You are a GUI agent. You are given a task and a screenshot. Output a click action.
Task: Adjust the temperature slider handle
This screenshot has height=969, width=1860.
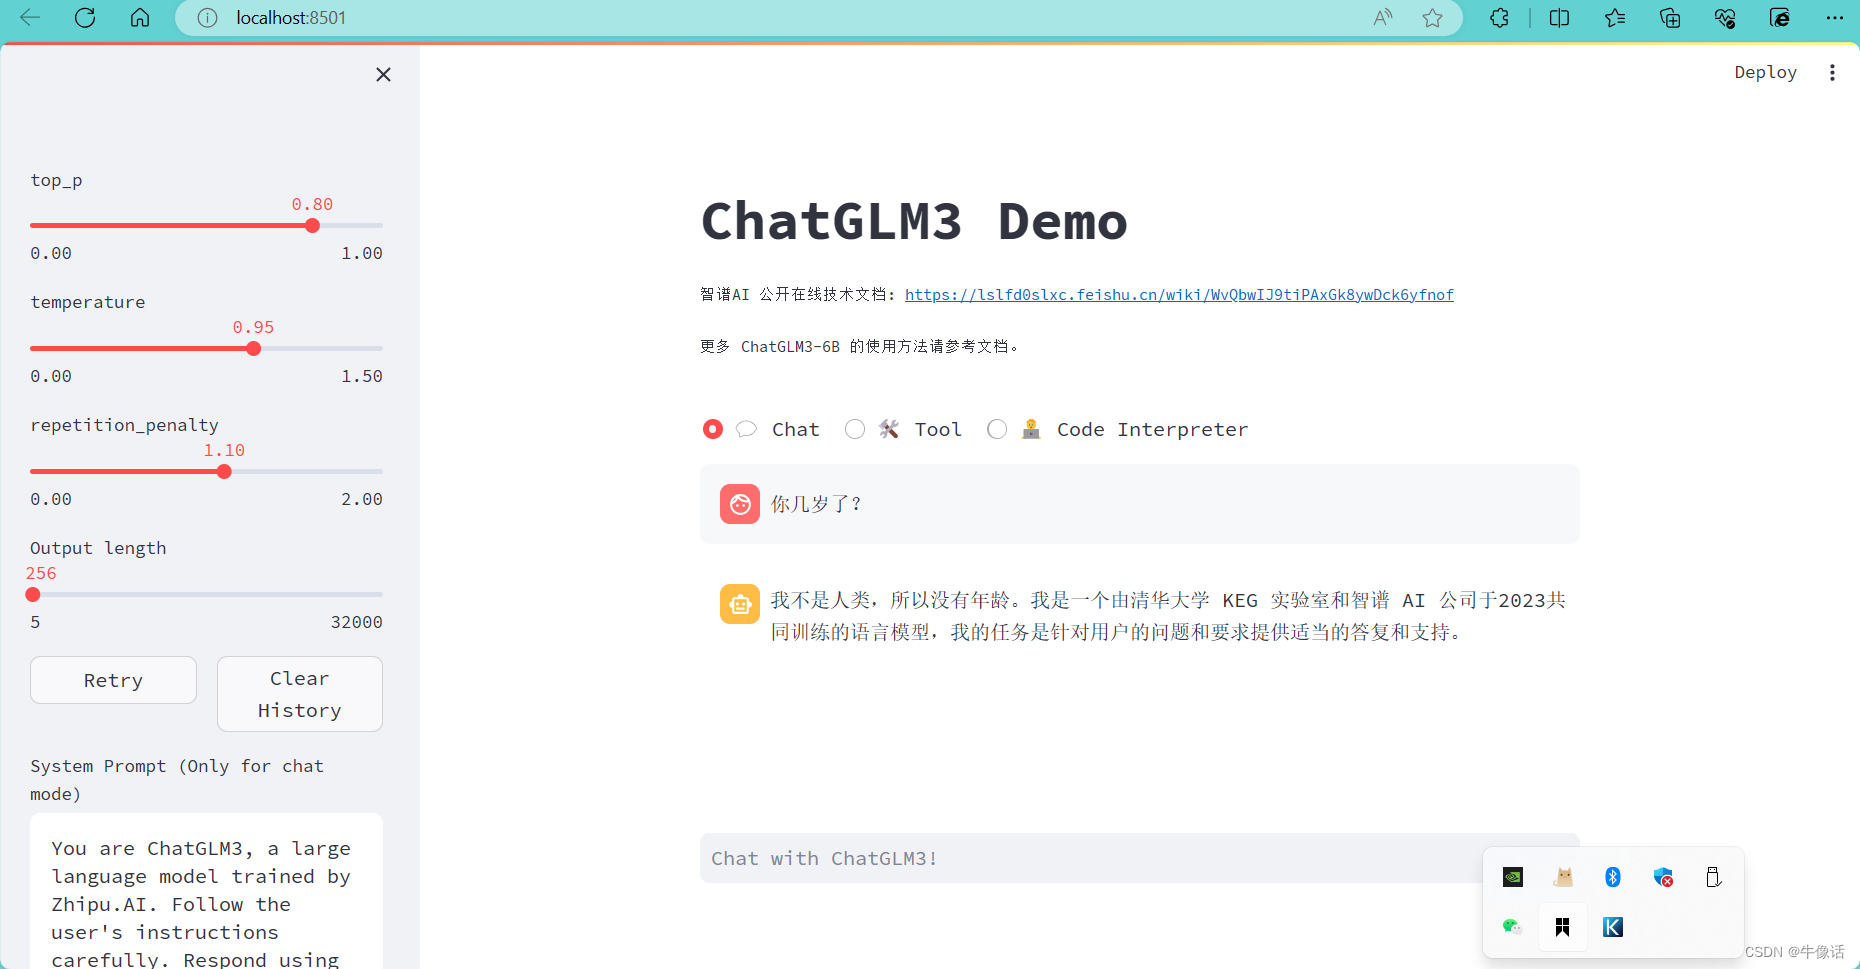point(254,349)
